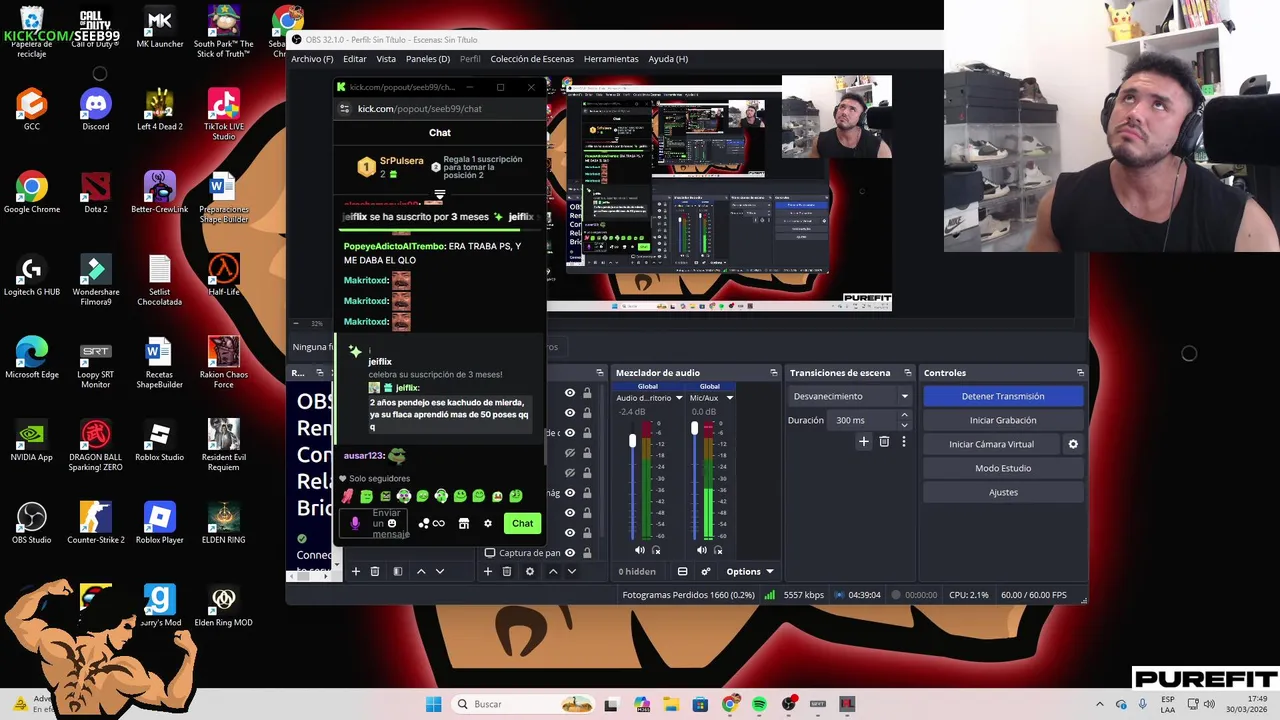Open Discord desktop shortcut
The image size is (1280, 720).
coord(96,109)
